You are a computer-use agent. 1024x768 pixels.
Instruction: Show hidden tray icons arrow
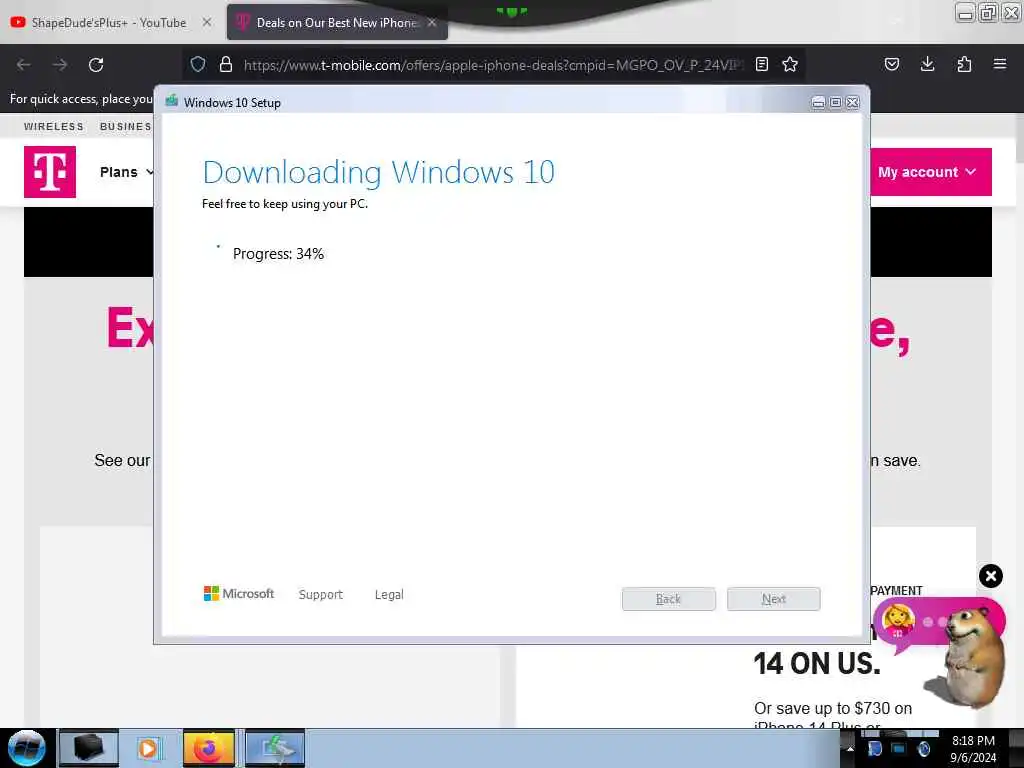(850, 748)
